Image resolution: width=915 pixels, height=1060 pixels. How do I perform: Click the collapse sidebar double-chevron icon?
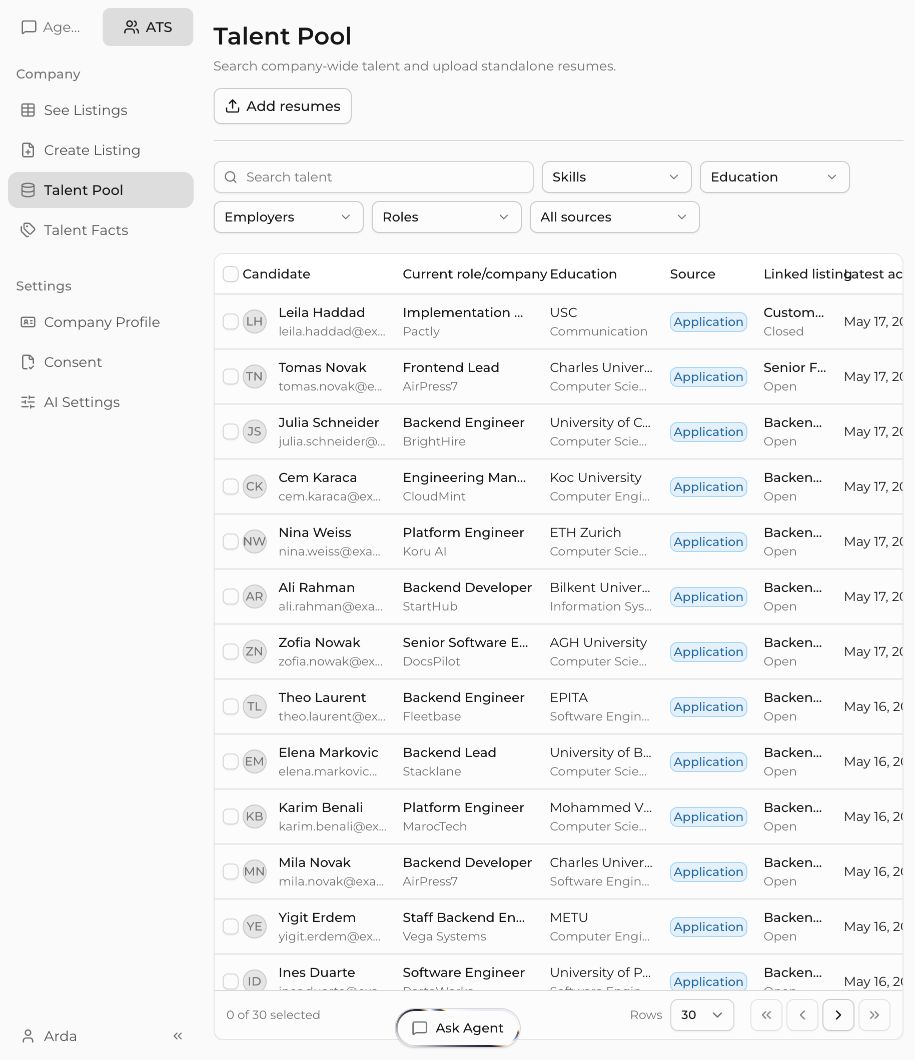178,1036
